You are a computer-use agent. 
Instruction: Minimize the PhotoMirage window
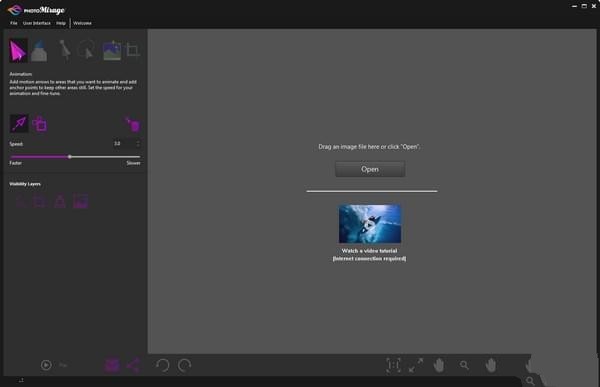tap(574, 6)
